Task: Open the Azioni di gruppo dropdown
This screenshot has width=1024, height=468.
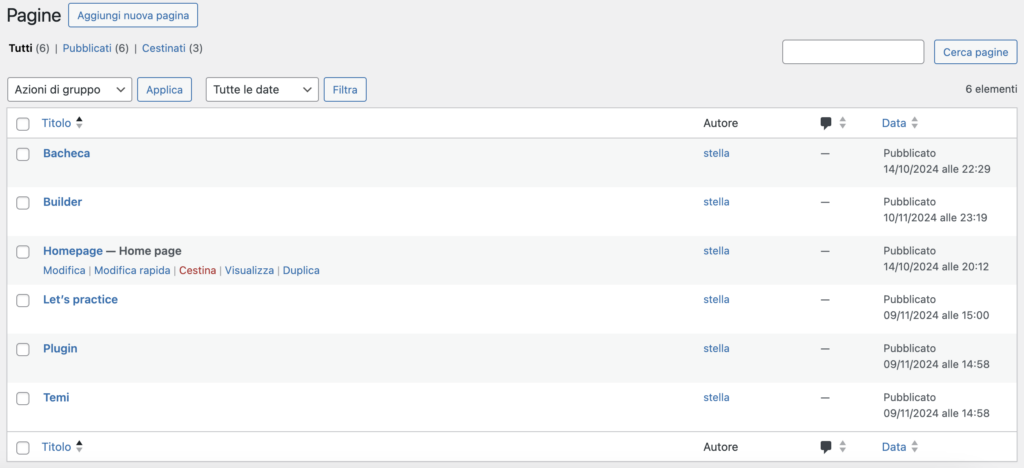Action: (69, 89)
